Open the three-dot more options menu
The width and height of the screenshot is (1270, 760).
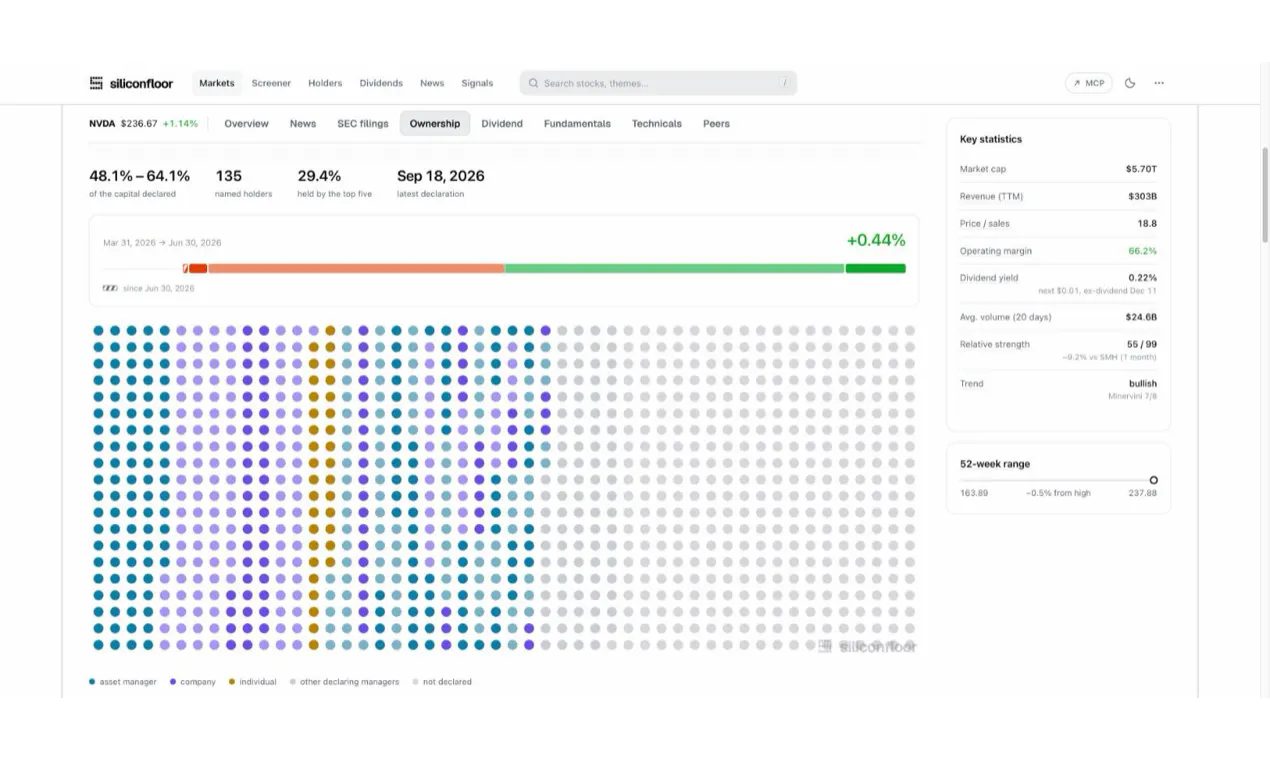1159,83
